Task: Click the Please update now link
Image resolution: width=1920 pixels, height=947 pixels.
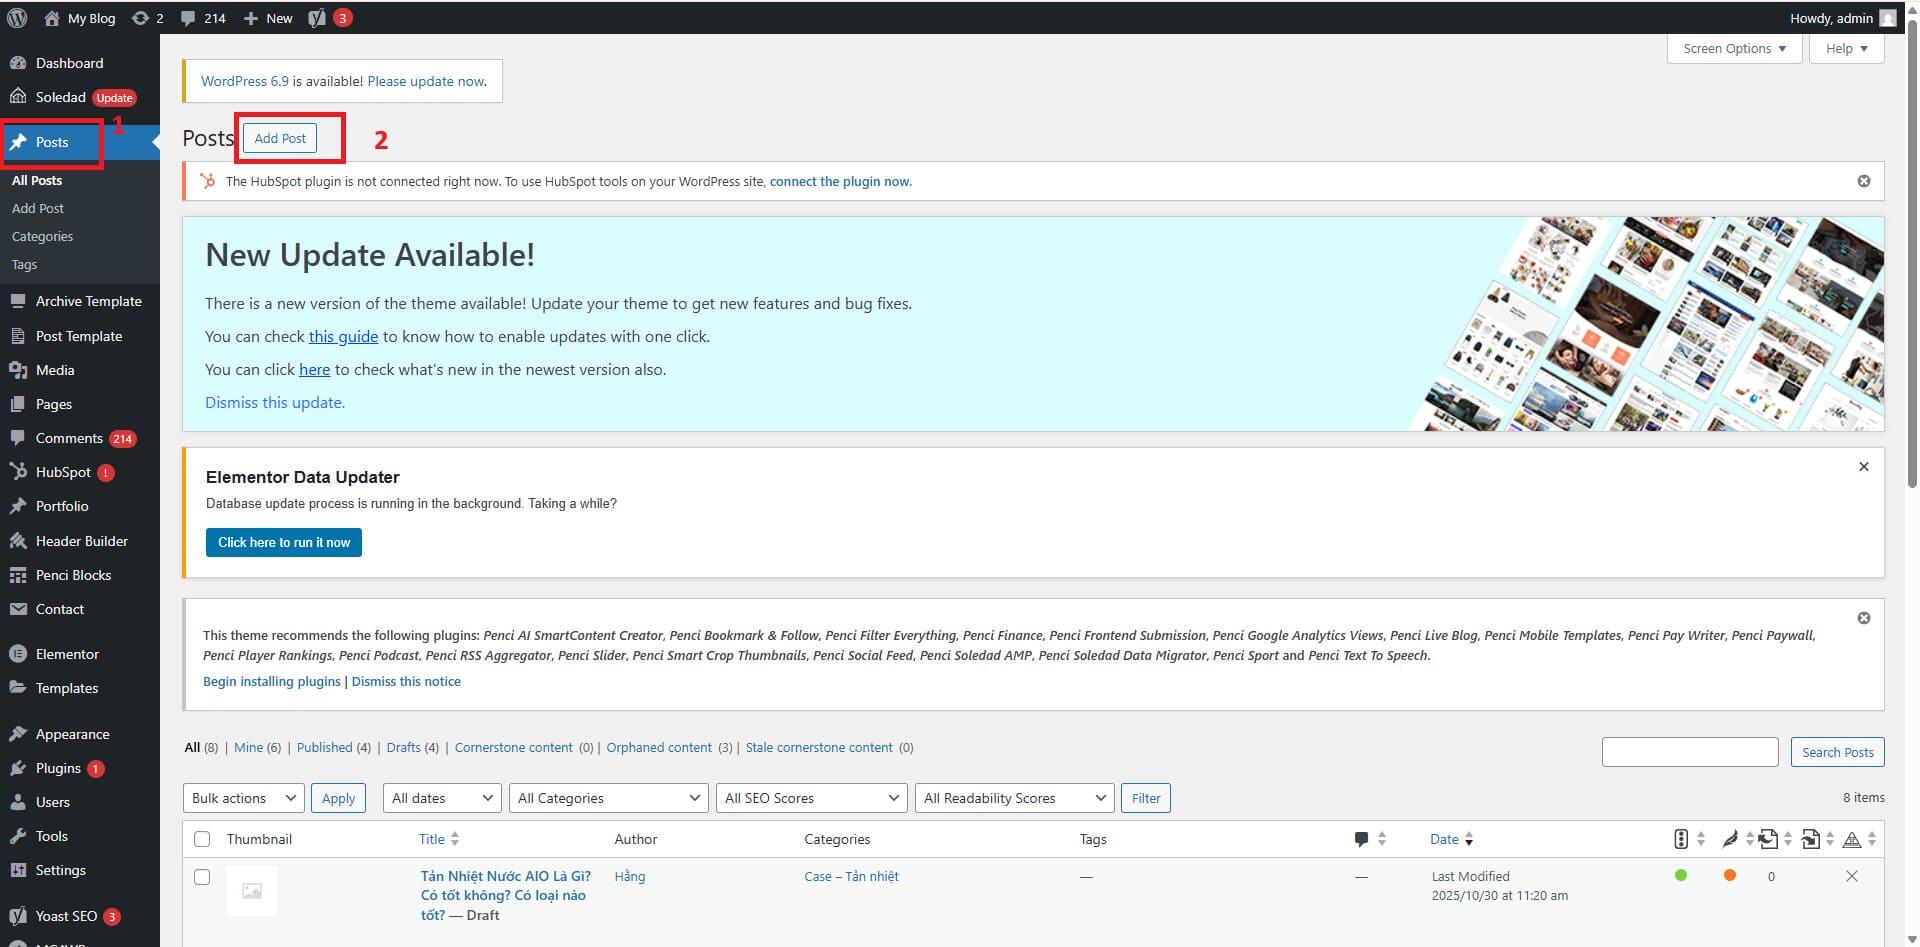Action: [x=424, y=81]
